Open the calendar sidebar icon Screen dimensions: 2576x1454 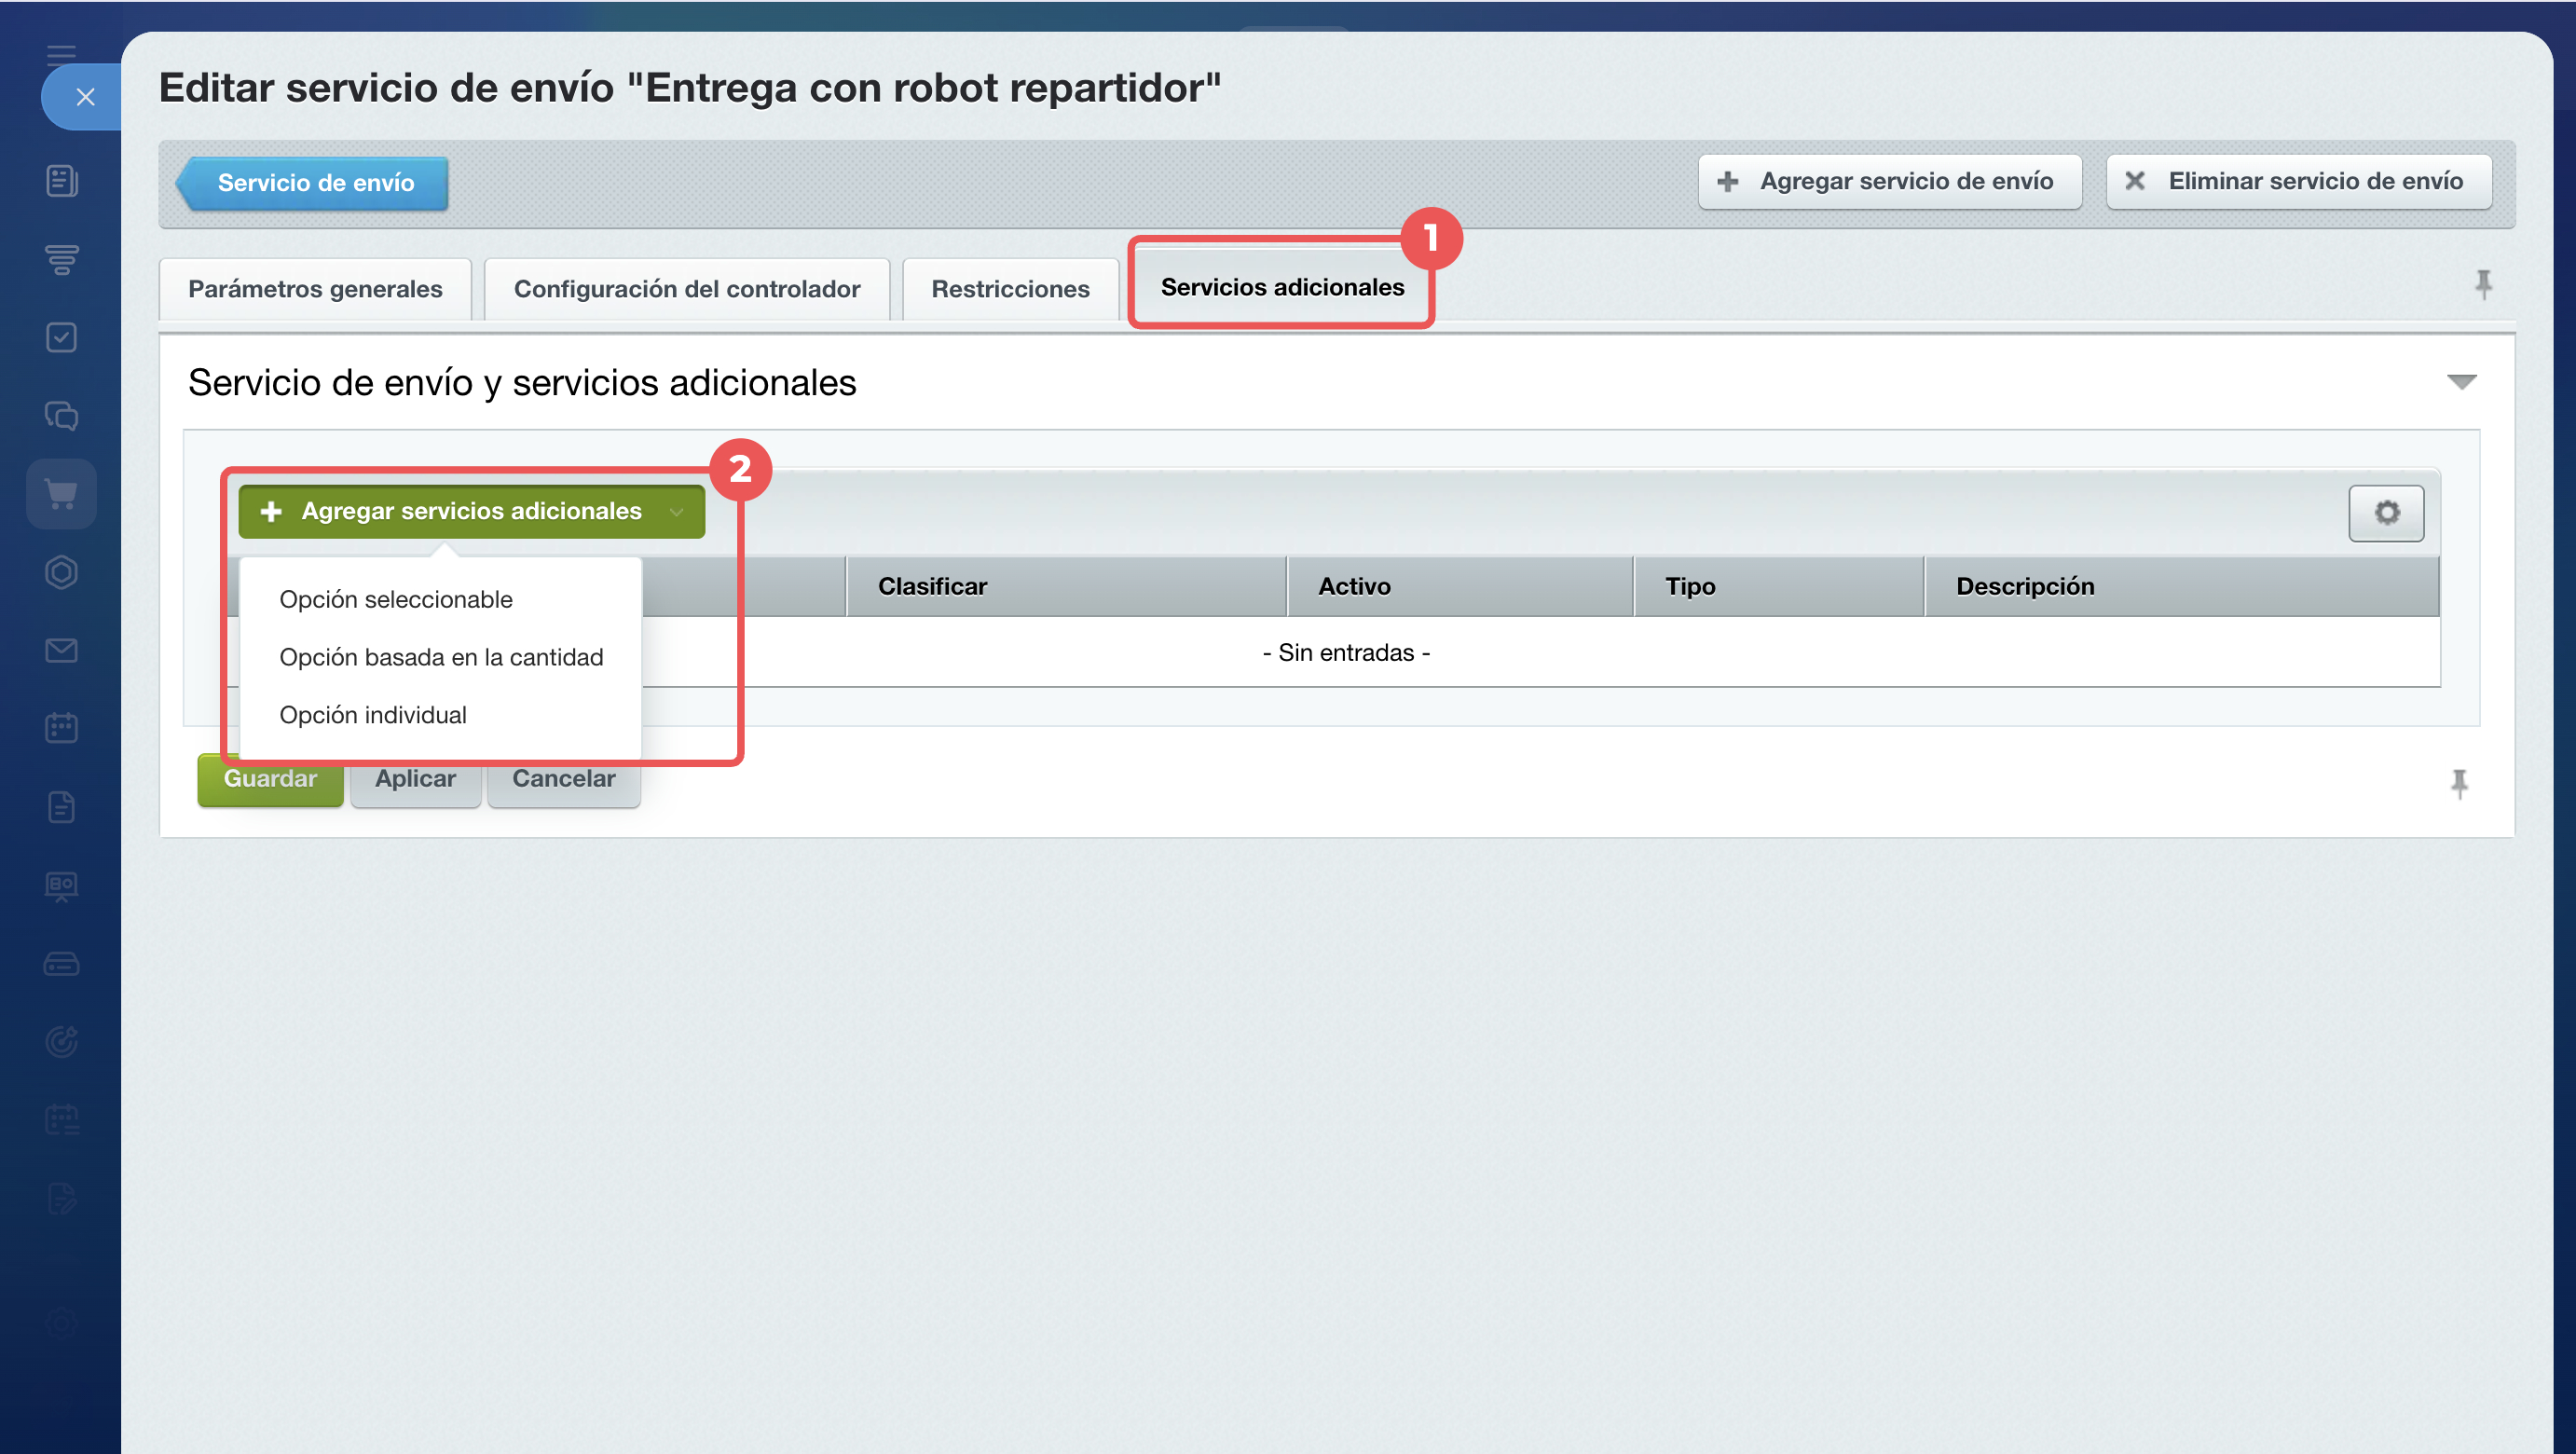(x=62, y=728)
